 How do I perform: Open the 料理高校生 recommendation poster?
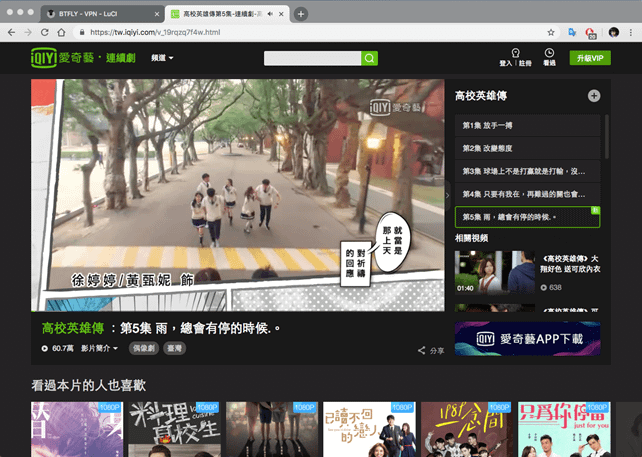click(x=174, y=429)
